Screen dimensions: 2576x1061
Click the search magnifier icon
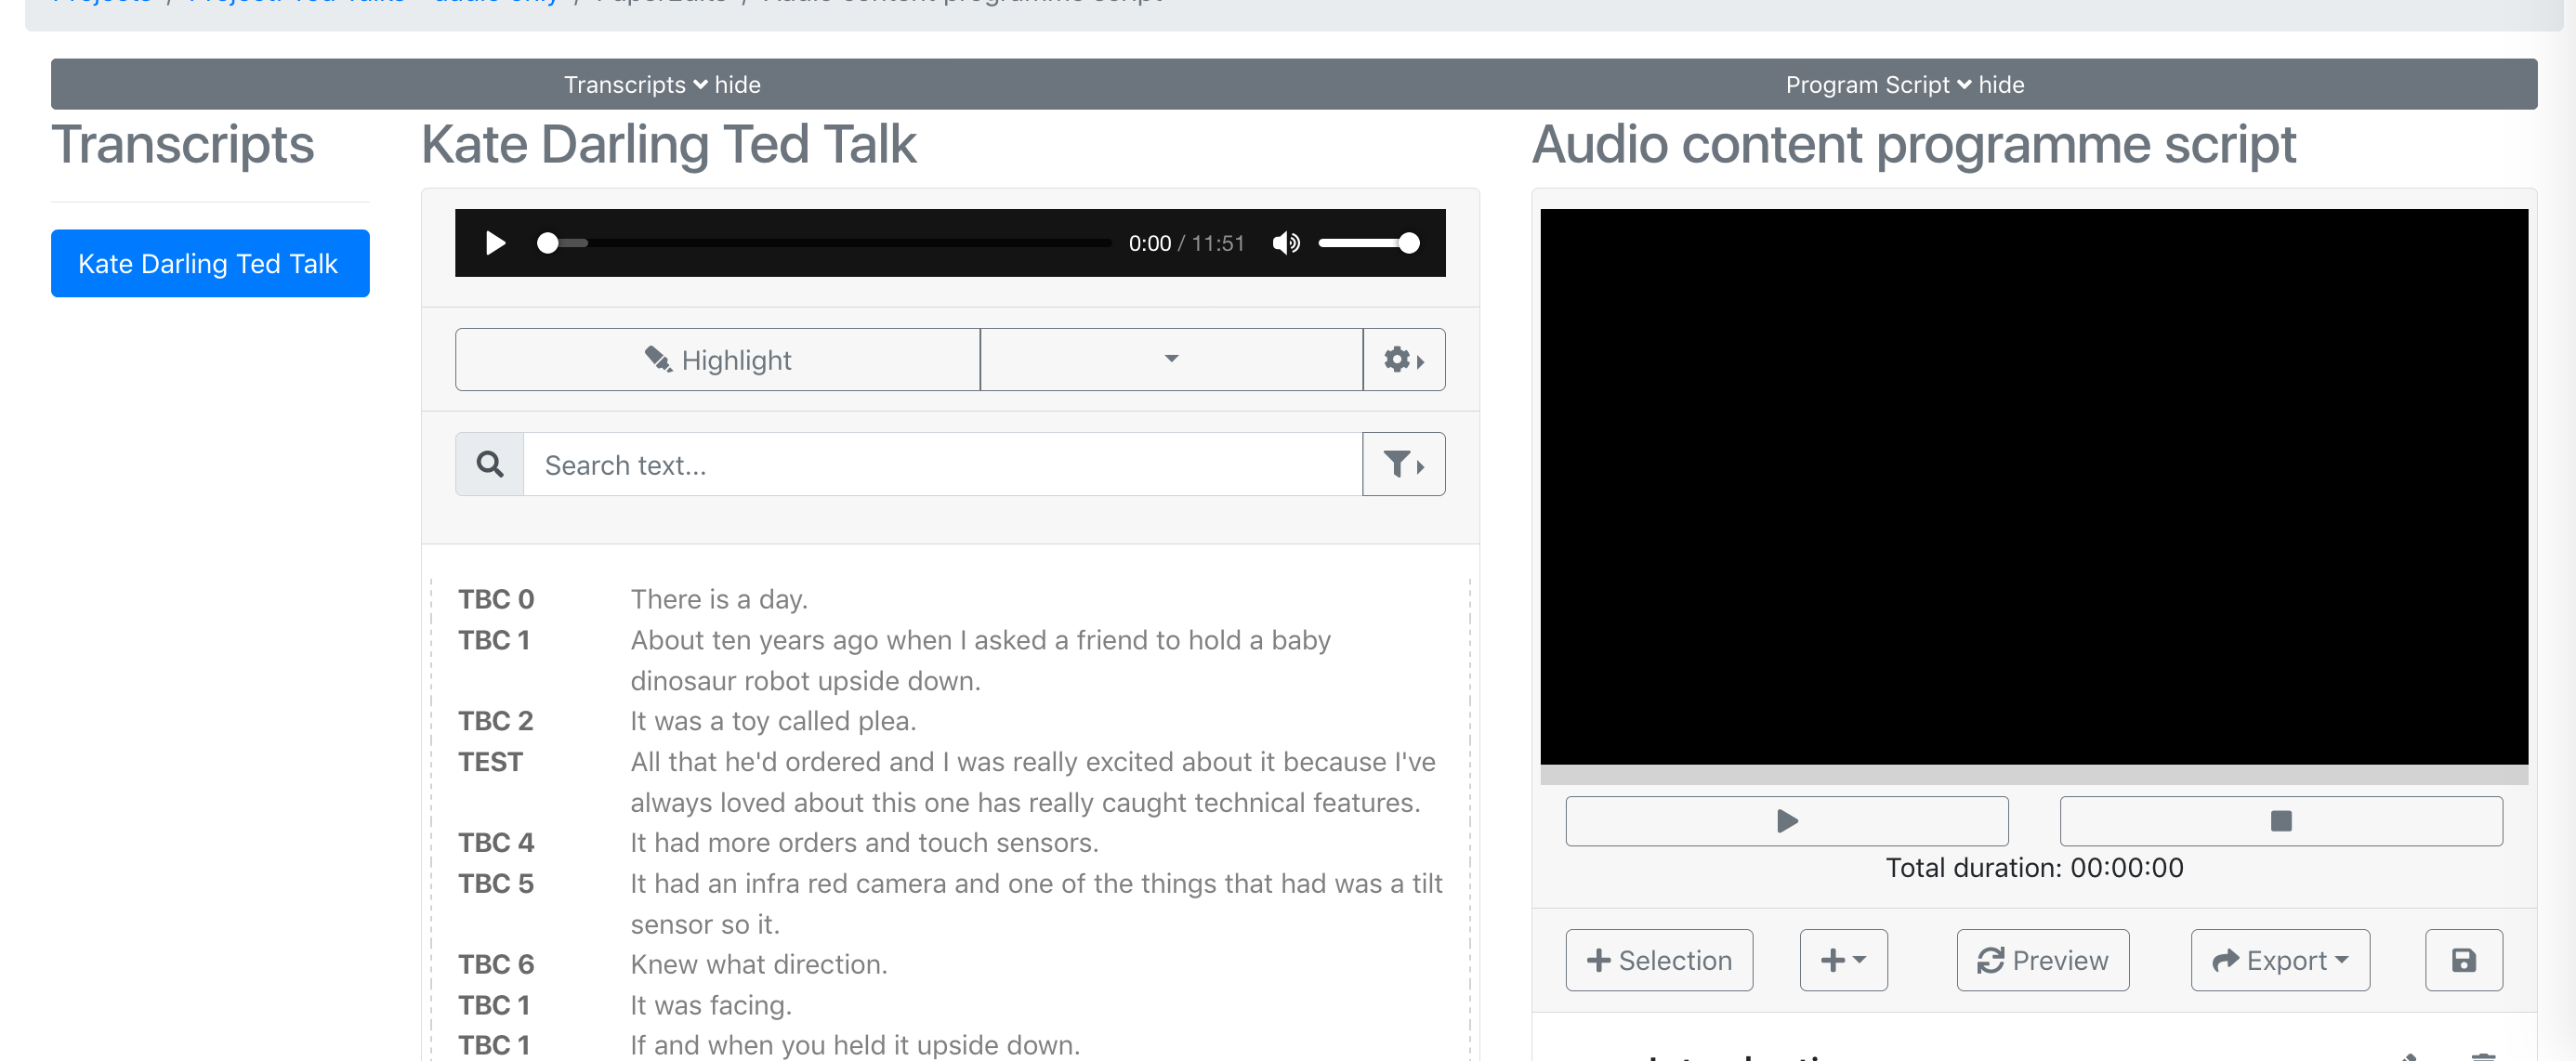[489, 464]
